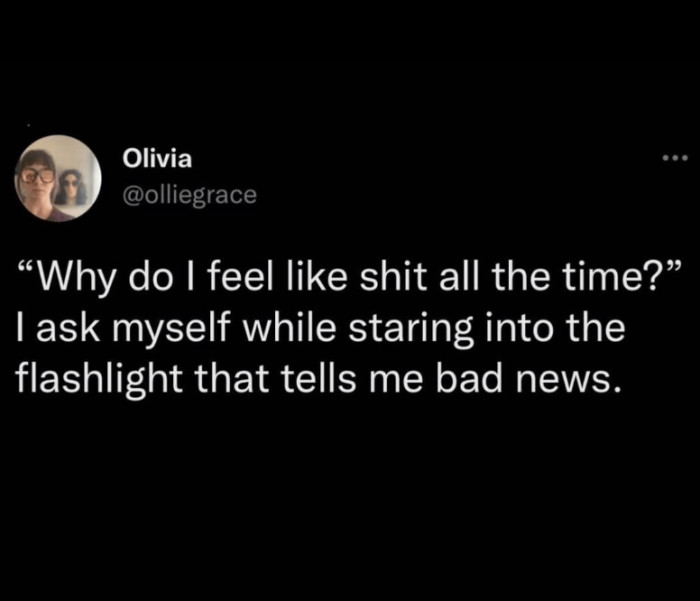Viewport: 700px width, 601px height.
Task: Click the person wearing glasses in the avatar
Action: click(x=37, y=185)
